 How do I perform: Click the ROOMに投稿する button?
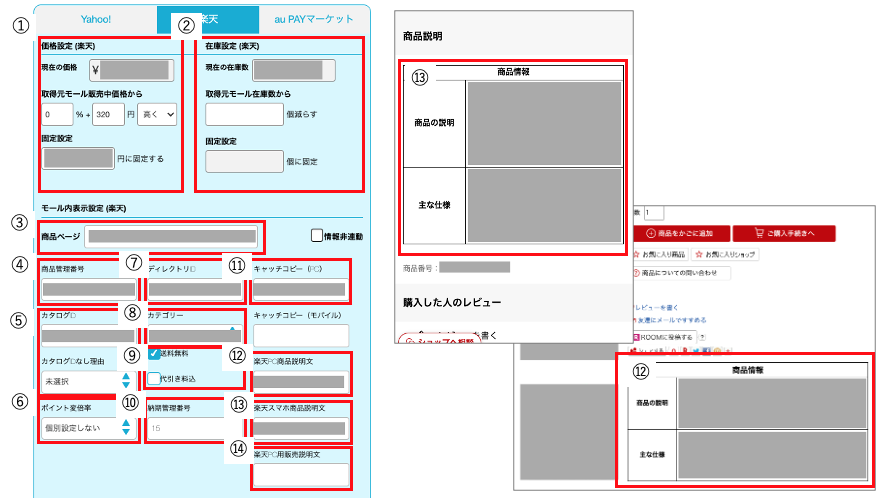pyautogui.click(x=665, y=337)
